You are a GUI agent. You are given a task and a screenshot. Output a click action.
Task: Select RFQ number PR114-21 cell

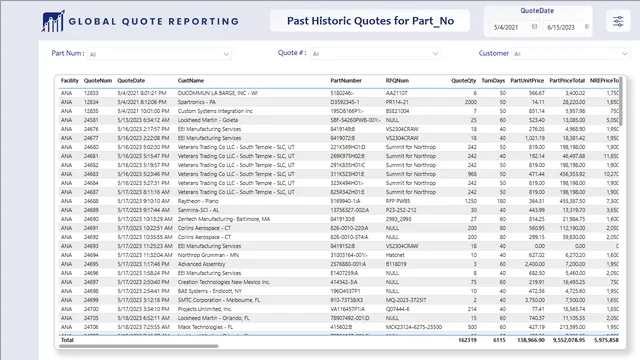pyautogui.click(x=397, y=102)
